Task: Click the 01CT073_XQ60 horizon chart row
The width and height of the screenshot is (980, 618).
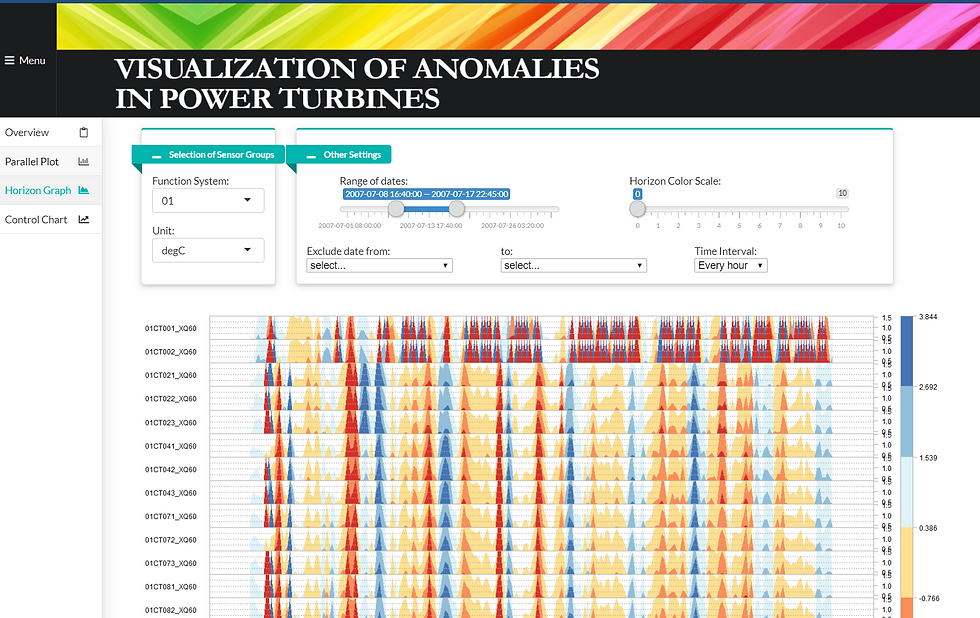Action: tap(541, 563)
